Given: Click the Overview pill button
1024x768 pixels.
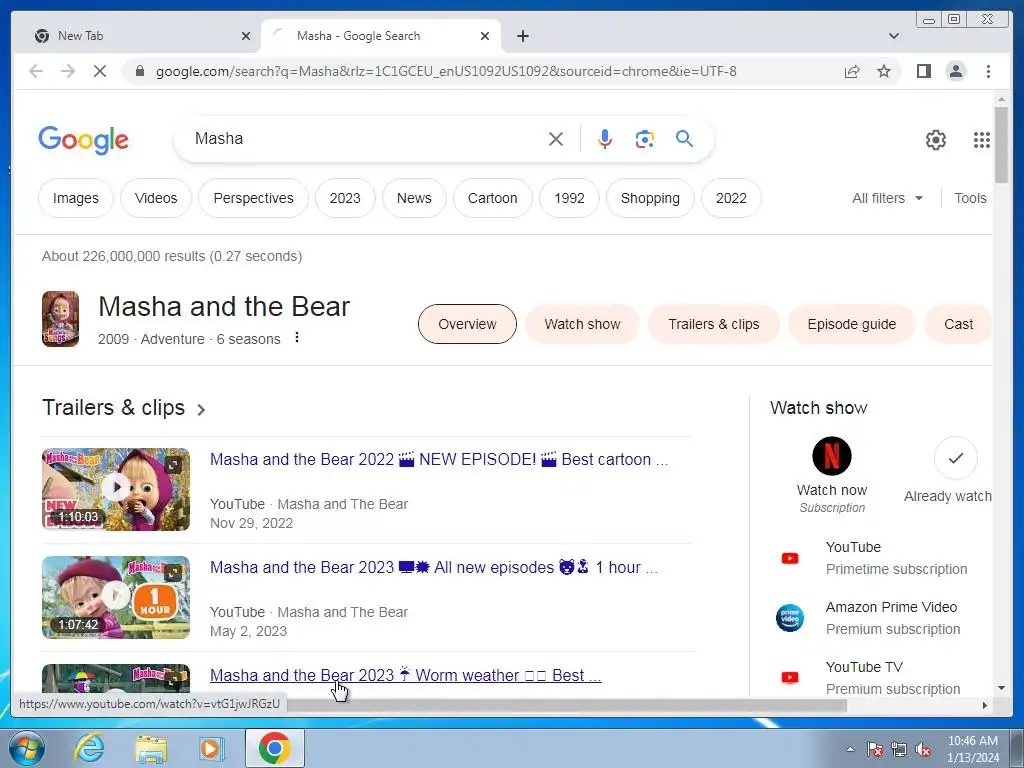Looking at the screenshot, I should 467,324.
